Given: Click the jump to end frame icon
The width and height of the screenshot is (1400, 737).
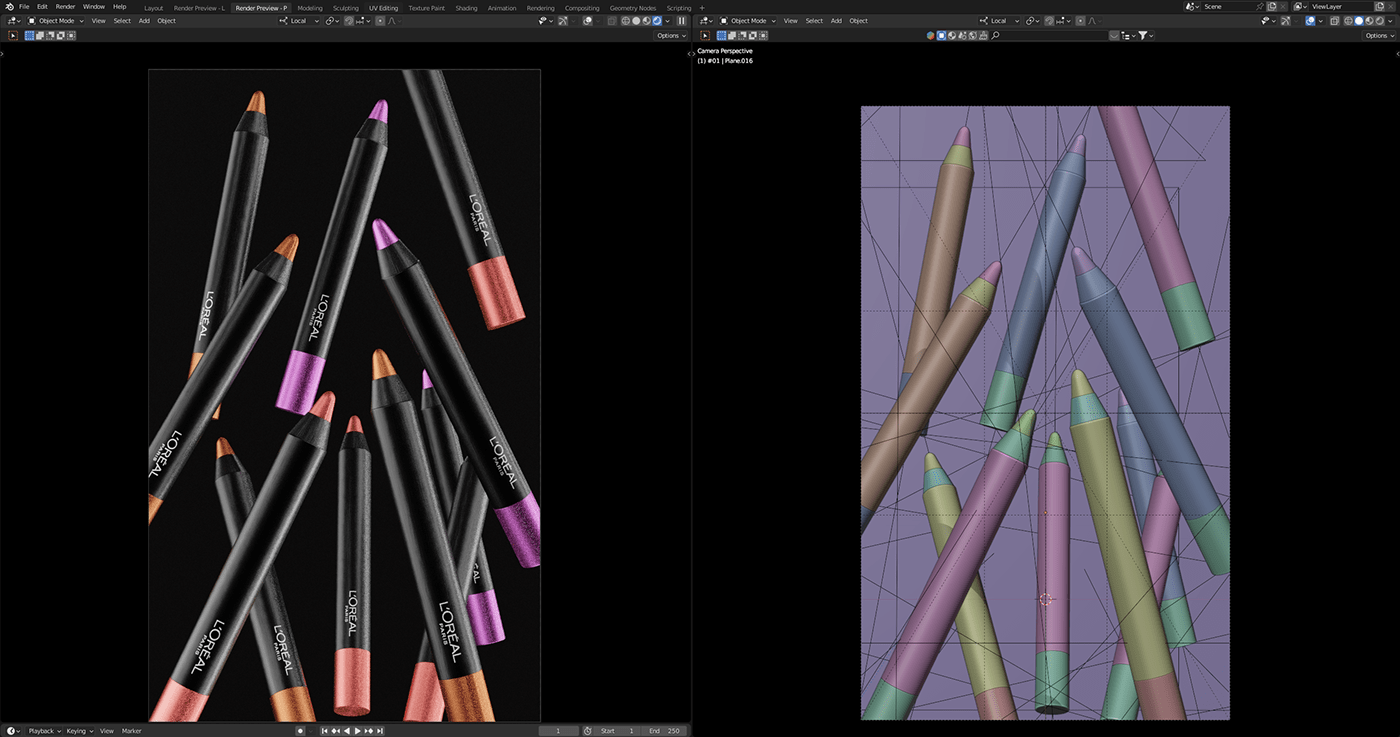Looking at the screenshot, I should pyautogui.click(x=380, y=731).
